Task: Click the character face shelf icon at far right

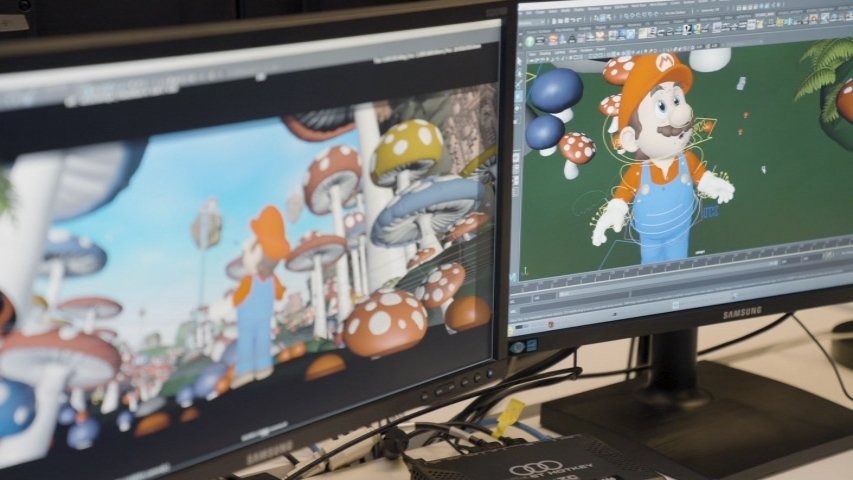Action: (813, 19)
